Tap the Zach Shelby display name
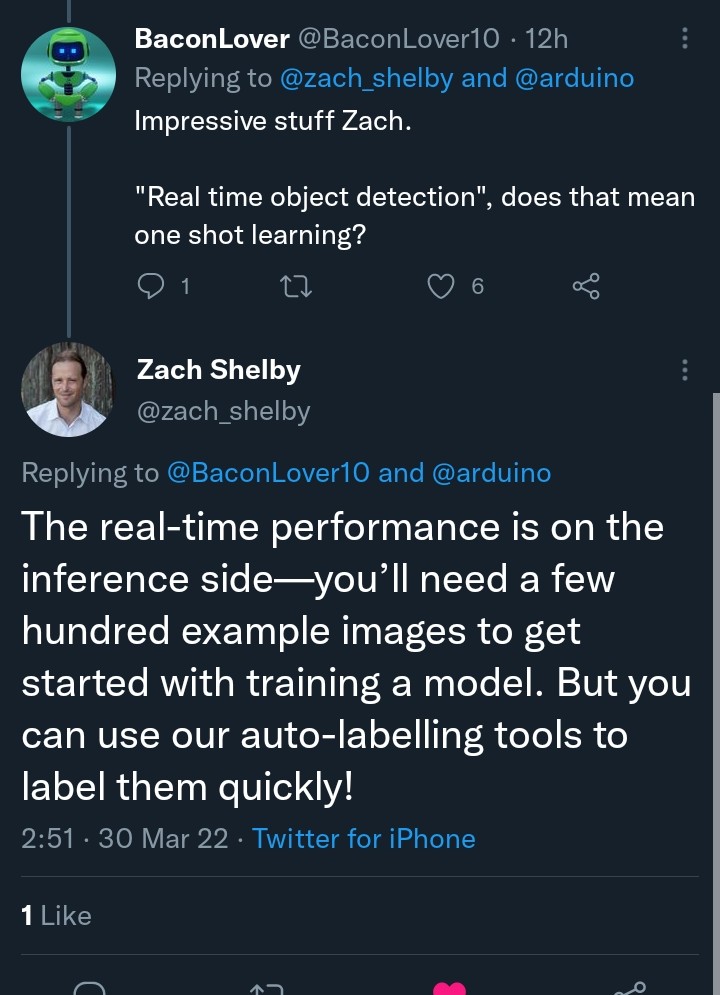Screen dimensions: 720x995 (x=218, y=370)
